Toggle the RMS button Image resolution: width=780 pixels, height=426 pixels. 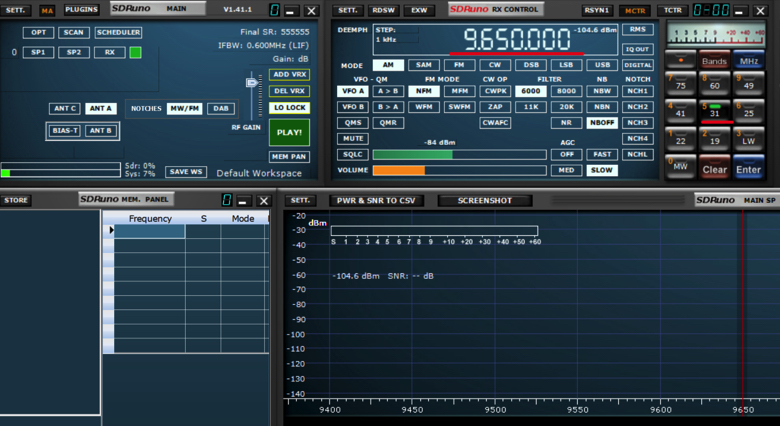638,29
